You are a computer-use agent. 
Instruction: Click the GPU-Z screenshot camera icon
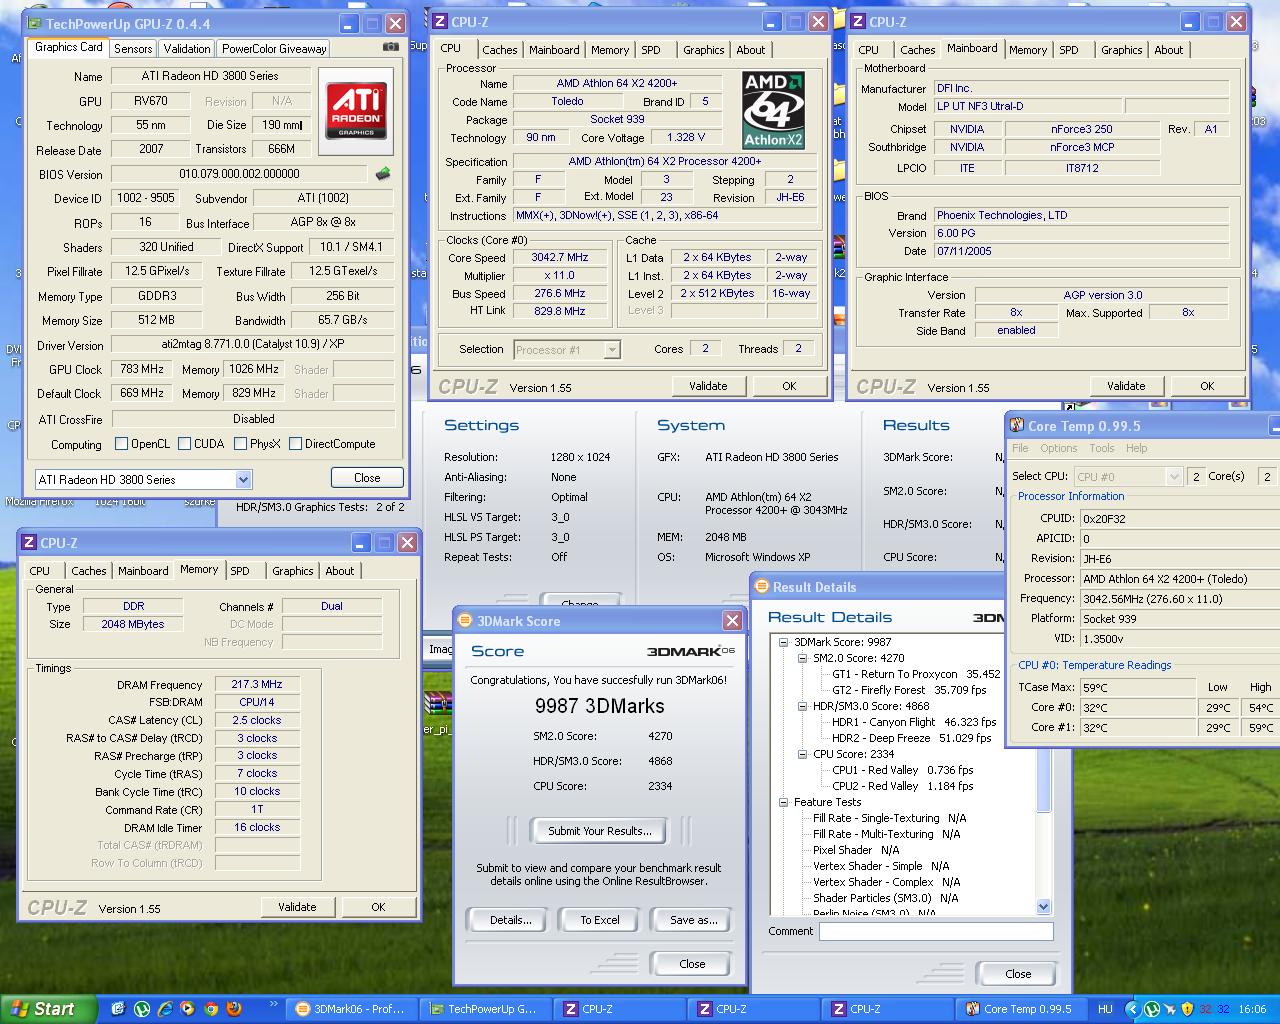(391, 47)
